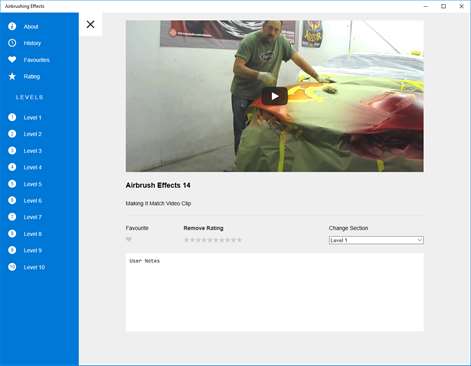Expand the Change Section dropdown arrow
The width and height of the screenshot is (471, 366).
[x=420, y=240]
